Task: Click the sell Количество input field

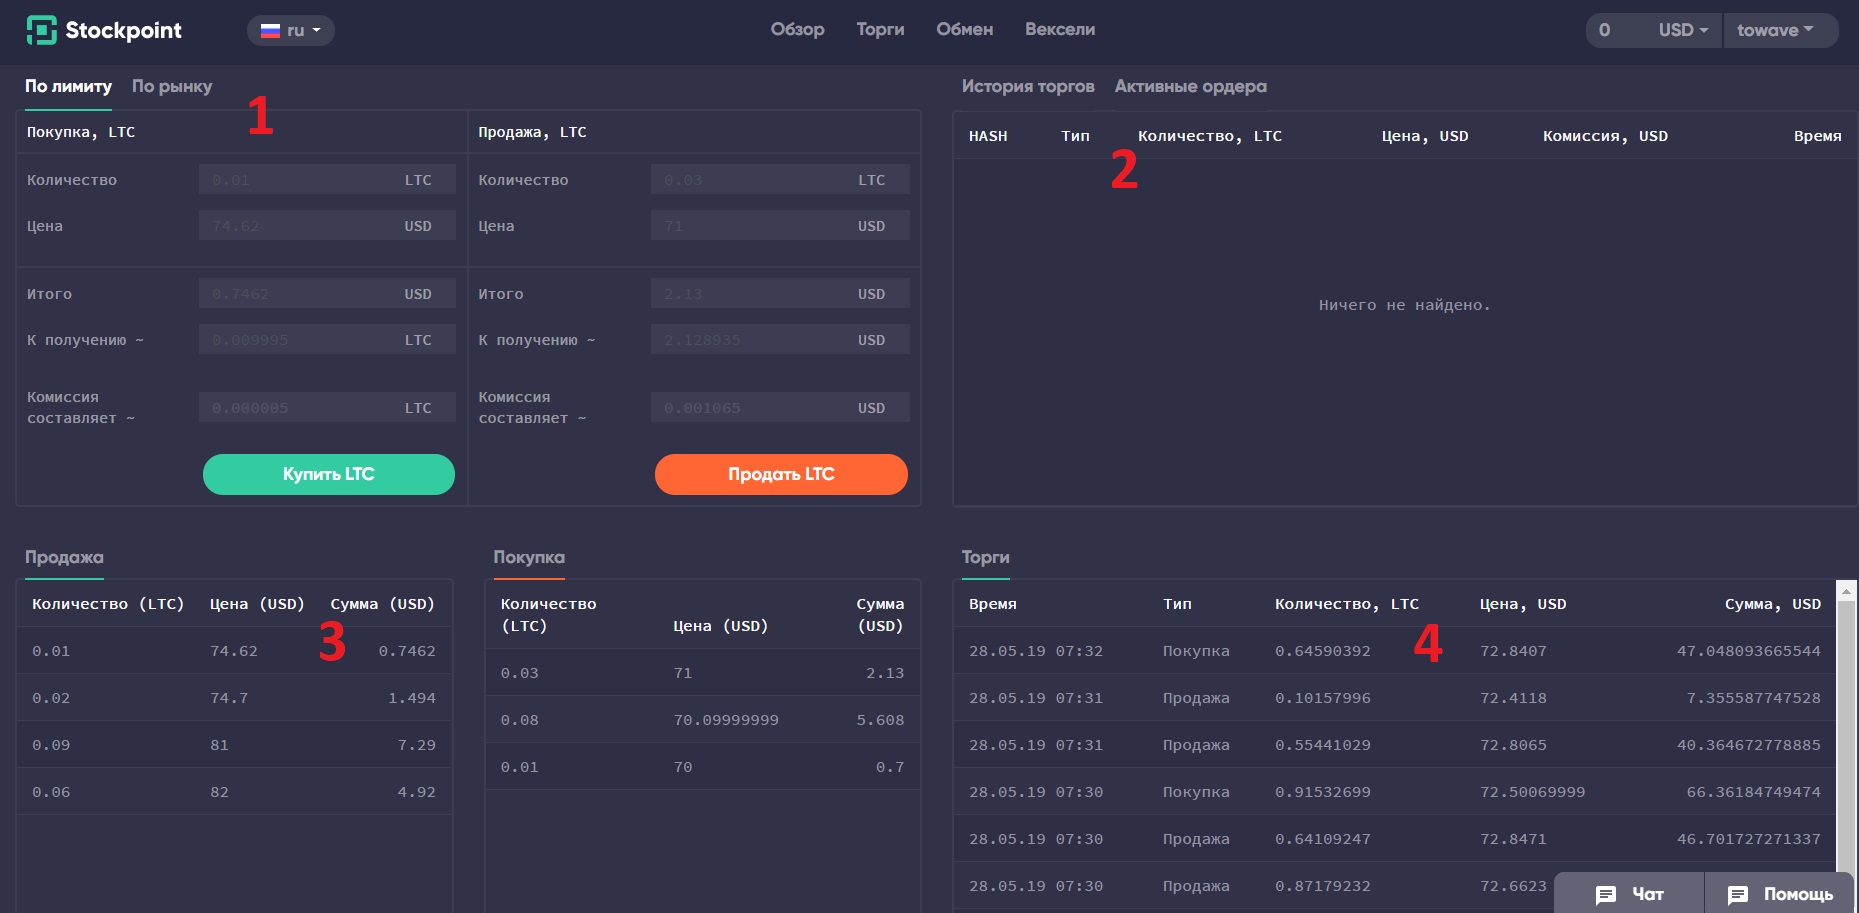Action: (780, 180)
